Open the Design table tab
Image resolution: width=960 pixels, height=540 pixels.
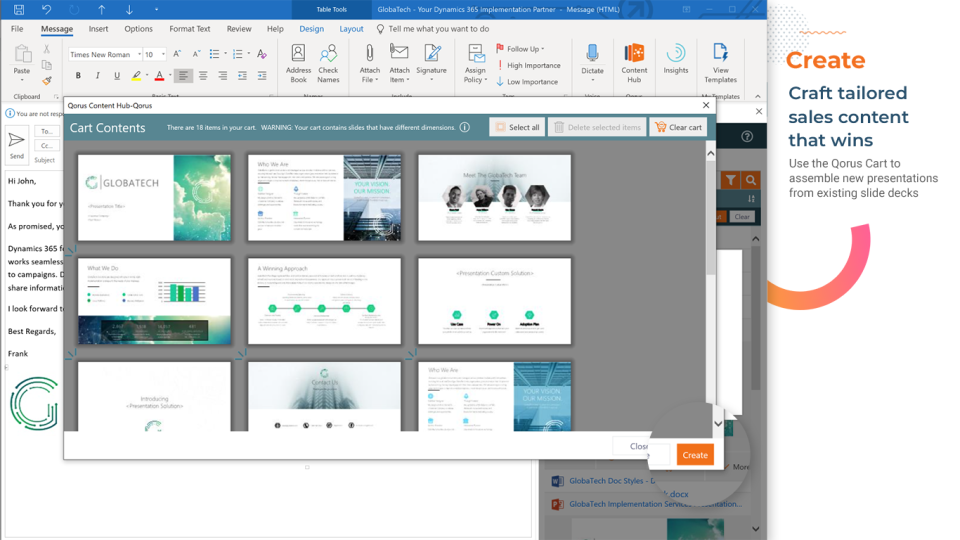point(312,29)
